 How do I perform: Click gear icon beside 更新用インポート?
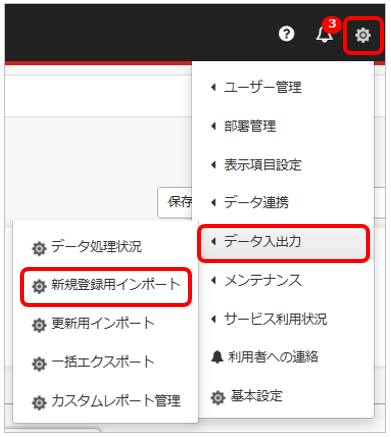pos(39,325)
